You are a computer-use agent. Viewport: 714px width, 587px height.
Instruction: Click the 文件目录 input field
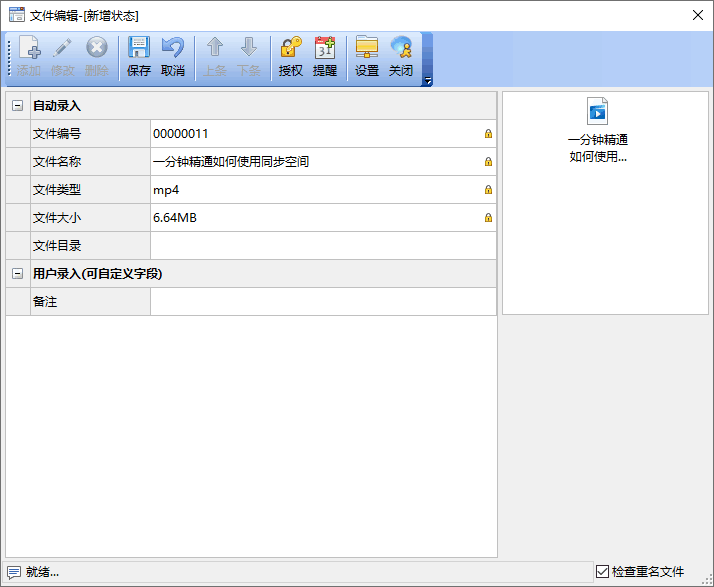click(322, 246)
